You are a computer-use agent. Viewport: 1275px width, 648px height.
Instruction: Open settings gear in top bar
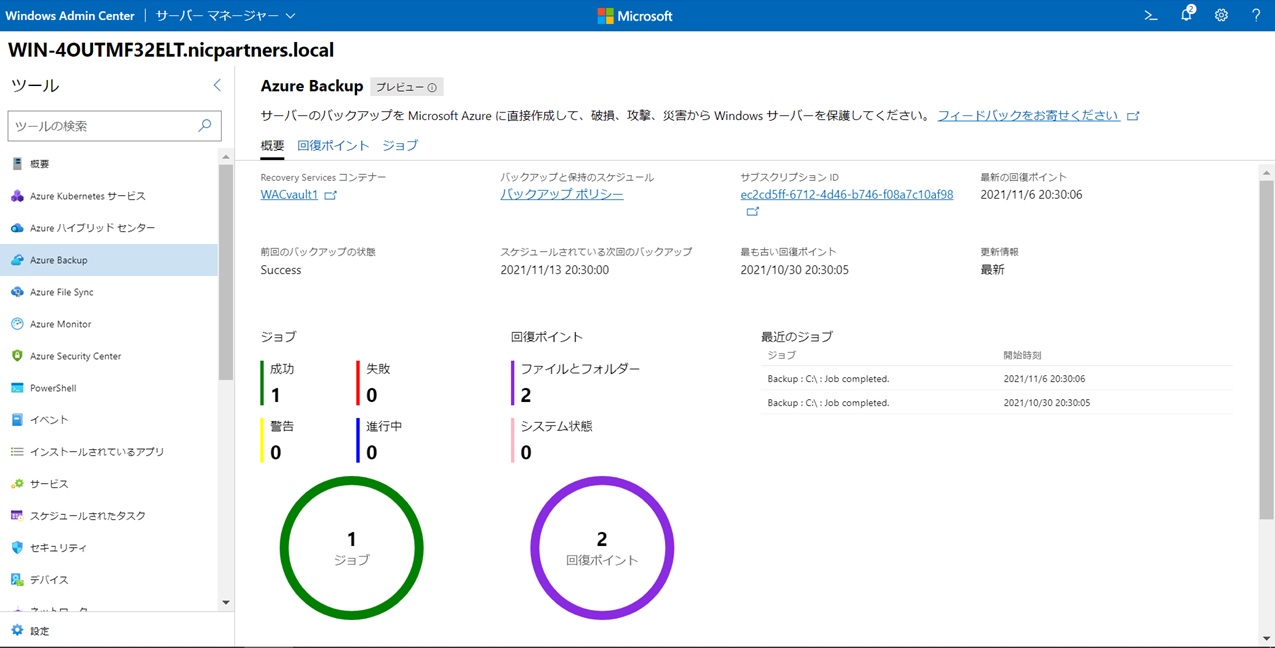point(1221,16)
